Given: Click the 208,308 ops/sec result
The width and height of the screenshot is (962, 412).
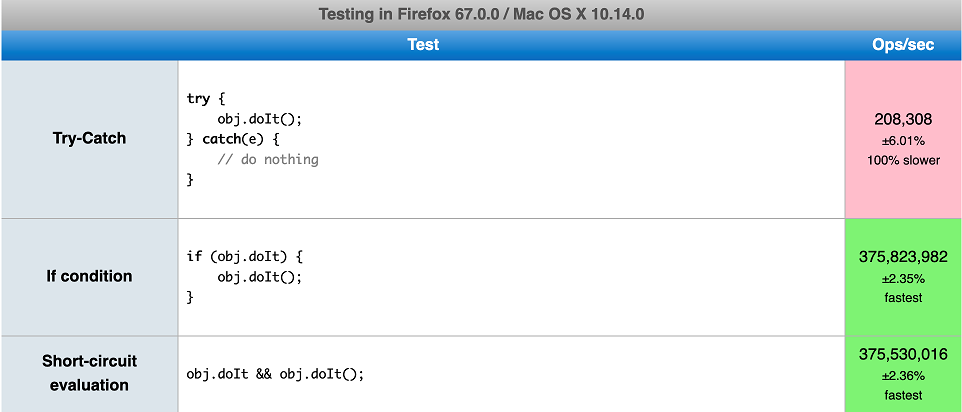Looking at the screenshot, I should tap(903, 119).
